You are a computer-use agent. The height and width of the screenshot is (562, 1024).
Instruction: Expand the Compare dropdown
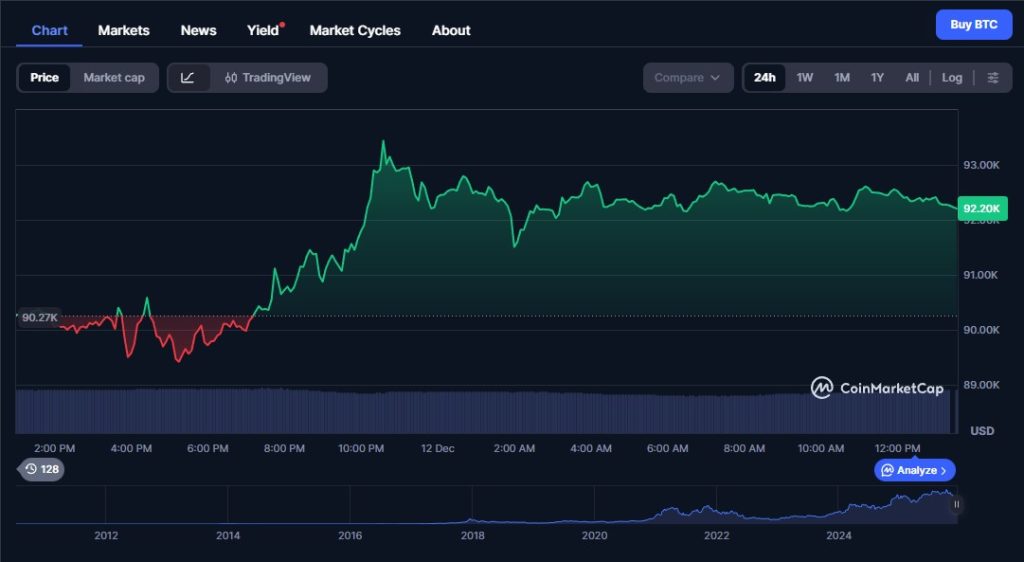pos(688,78)
